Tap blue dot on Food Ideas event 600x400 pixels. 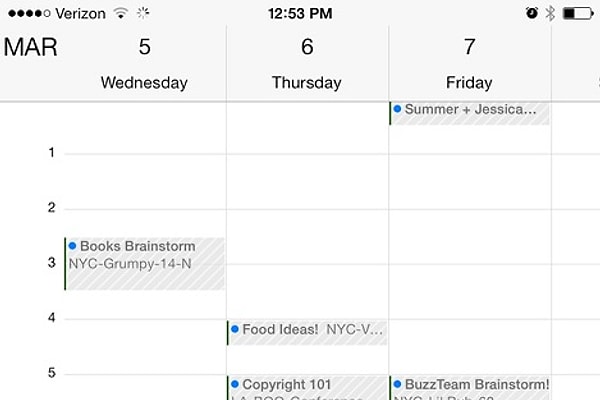click(x=235, y=329)
